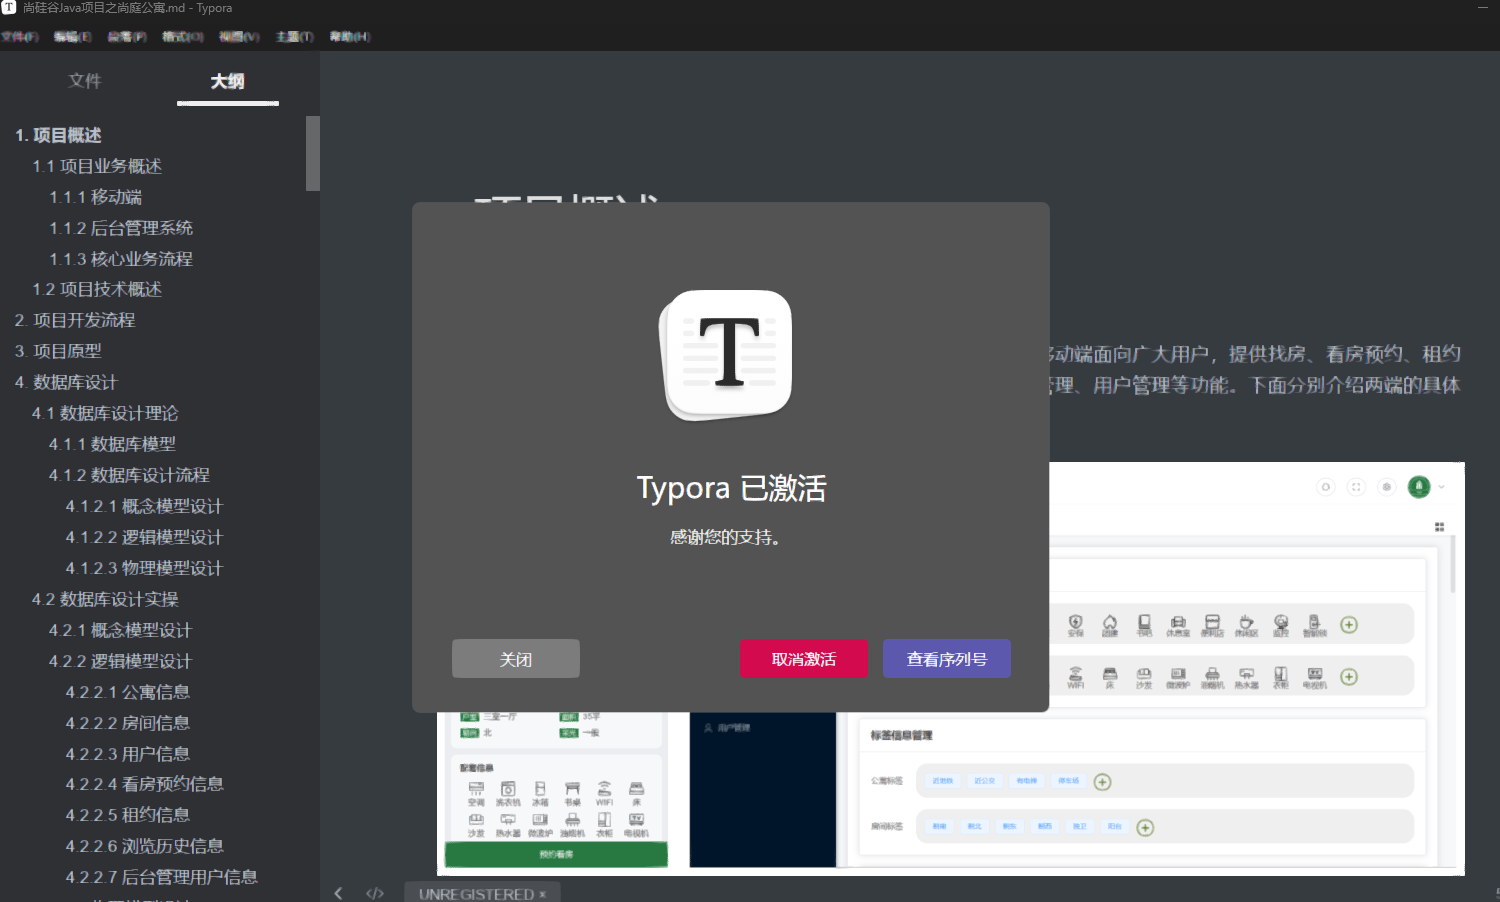Open the 帮助(H) menu

coord(350,37)
